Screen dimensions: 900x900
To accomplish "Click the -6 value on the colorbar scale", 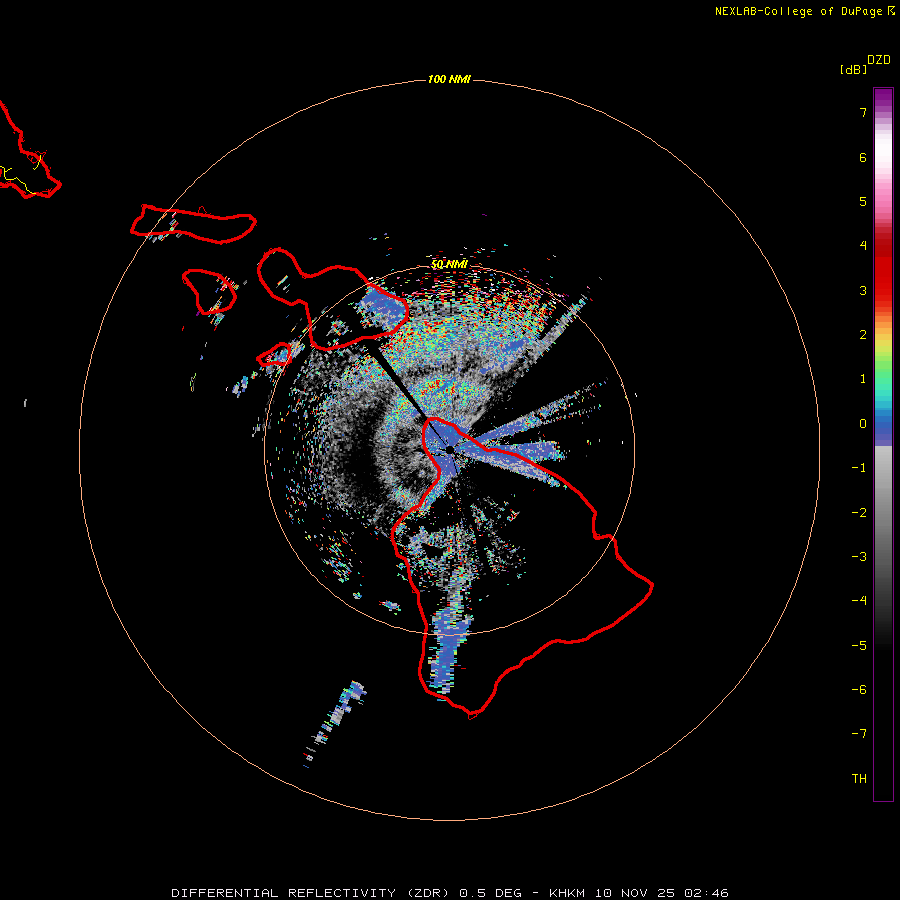I will coord(859,690).
